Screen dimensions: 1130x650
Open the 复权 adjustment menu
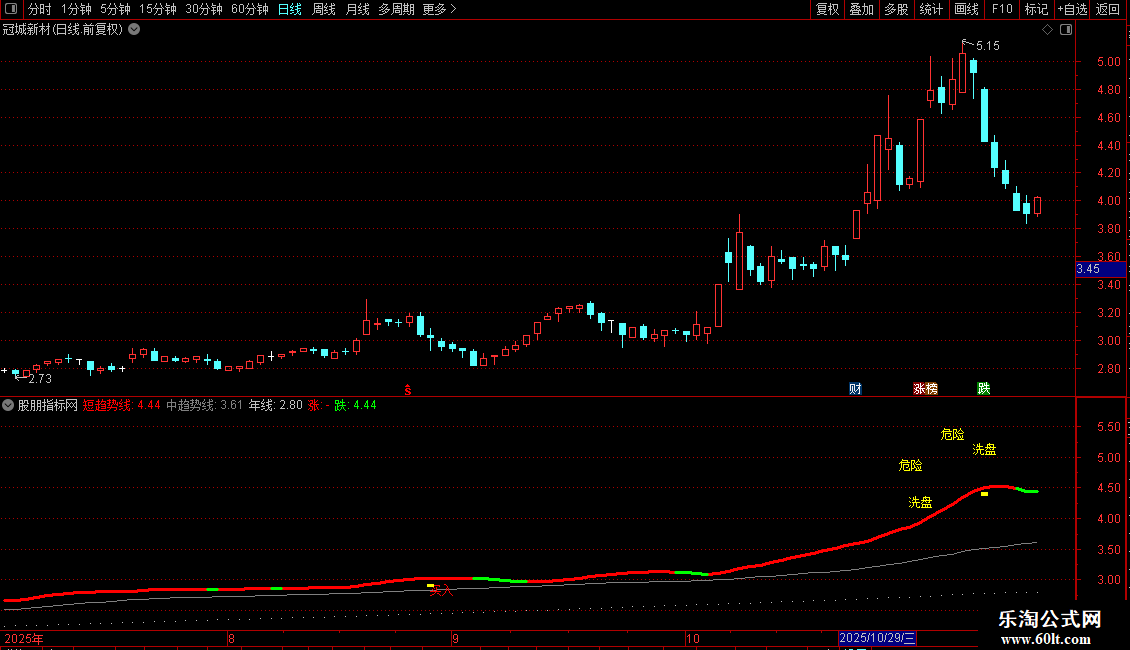click(827, 9)
